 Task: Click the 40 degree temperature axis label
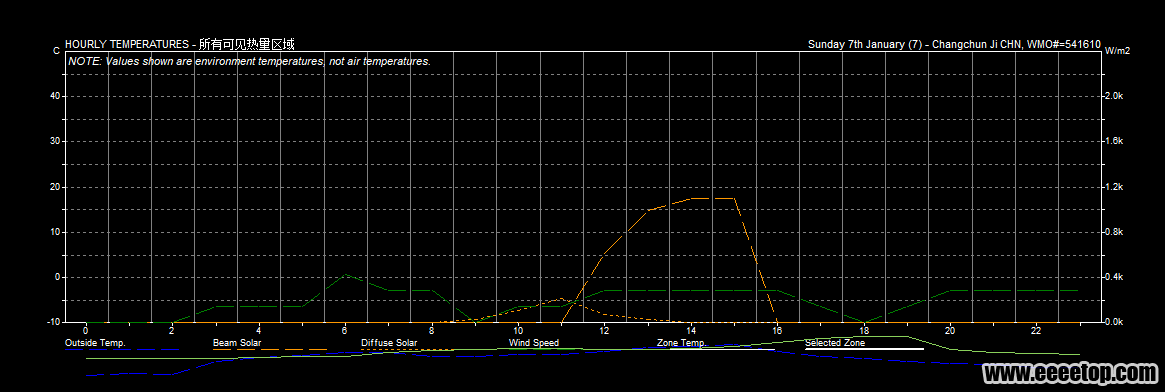54,96
